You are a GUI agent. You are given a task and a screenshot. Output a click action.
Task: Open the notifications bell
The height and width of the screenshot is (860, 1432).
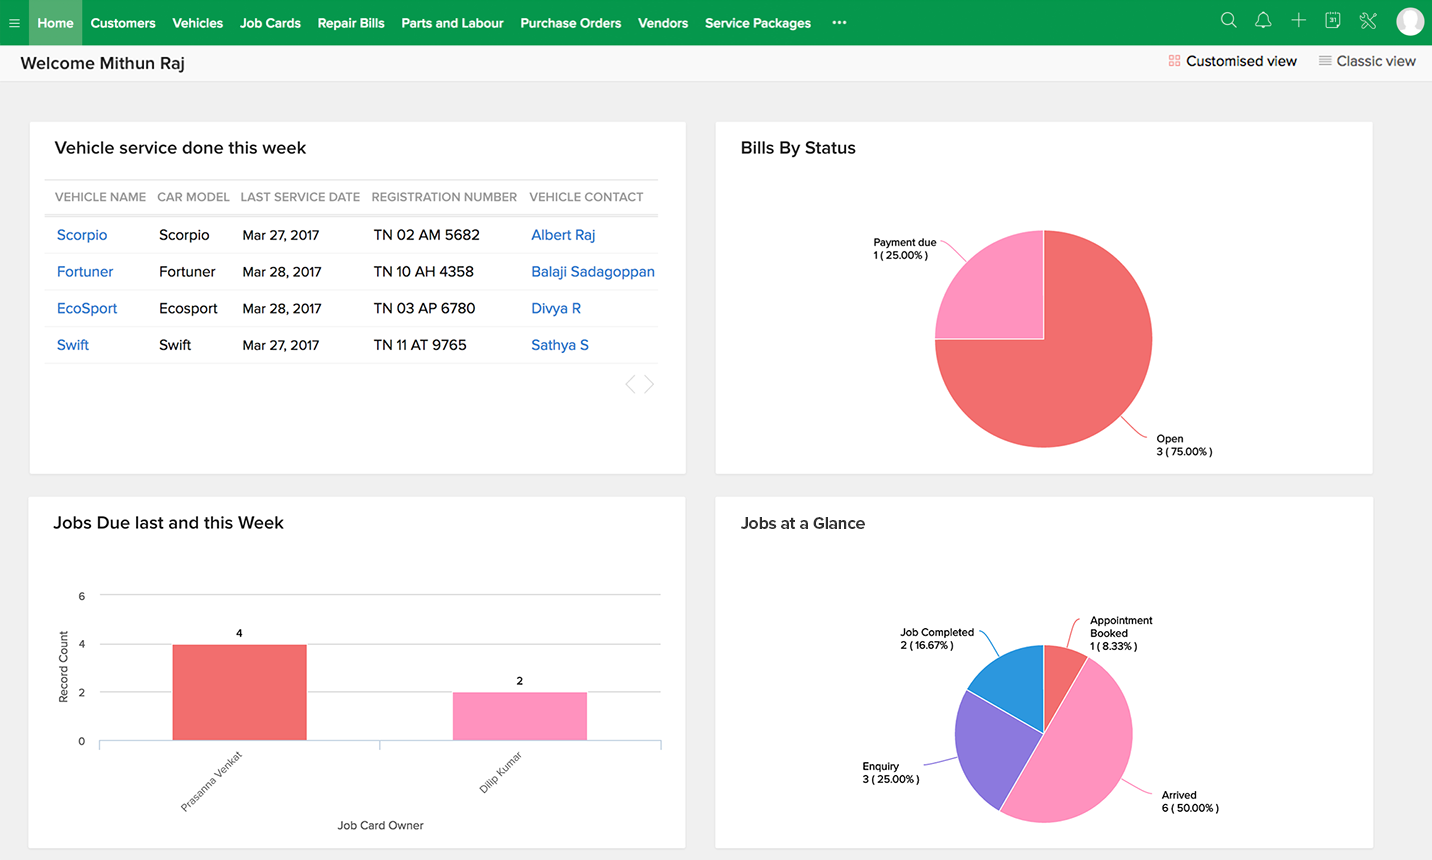click(x=1263, y=20)
